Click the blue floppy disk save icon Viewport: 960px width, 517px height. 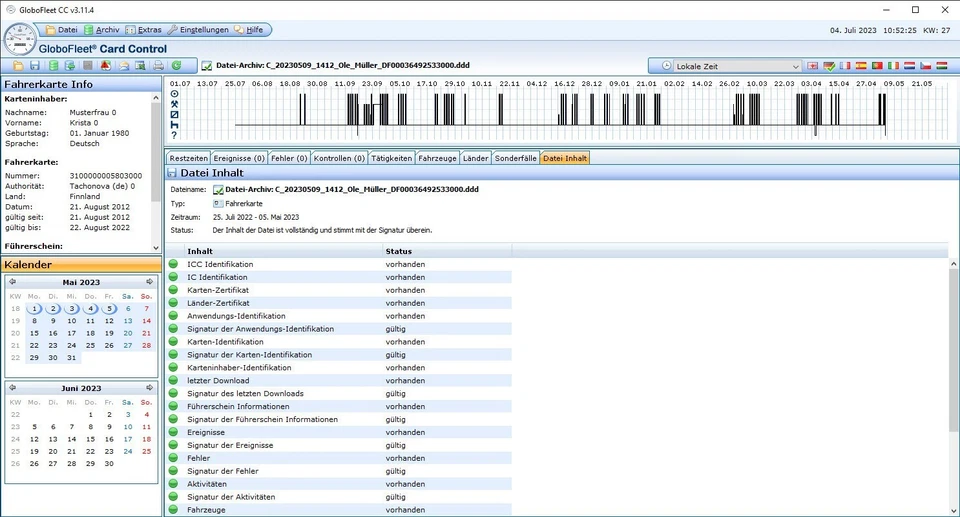click(35, 65)
